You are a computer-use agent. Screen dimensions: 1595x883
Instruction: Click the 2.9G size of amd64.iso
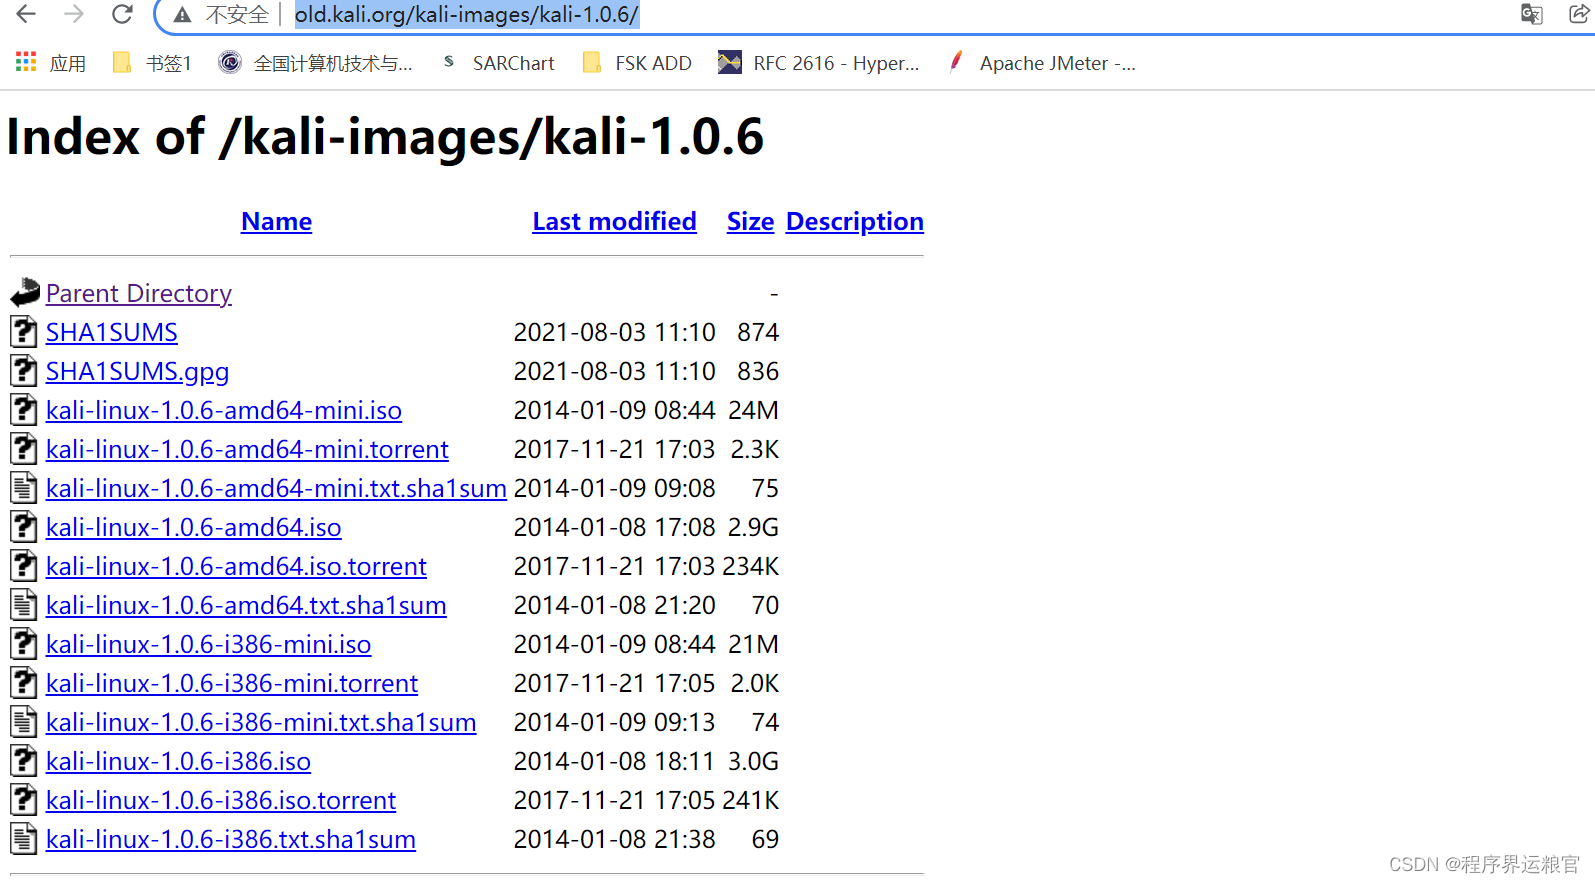click(x=753, y=527)
